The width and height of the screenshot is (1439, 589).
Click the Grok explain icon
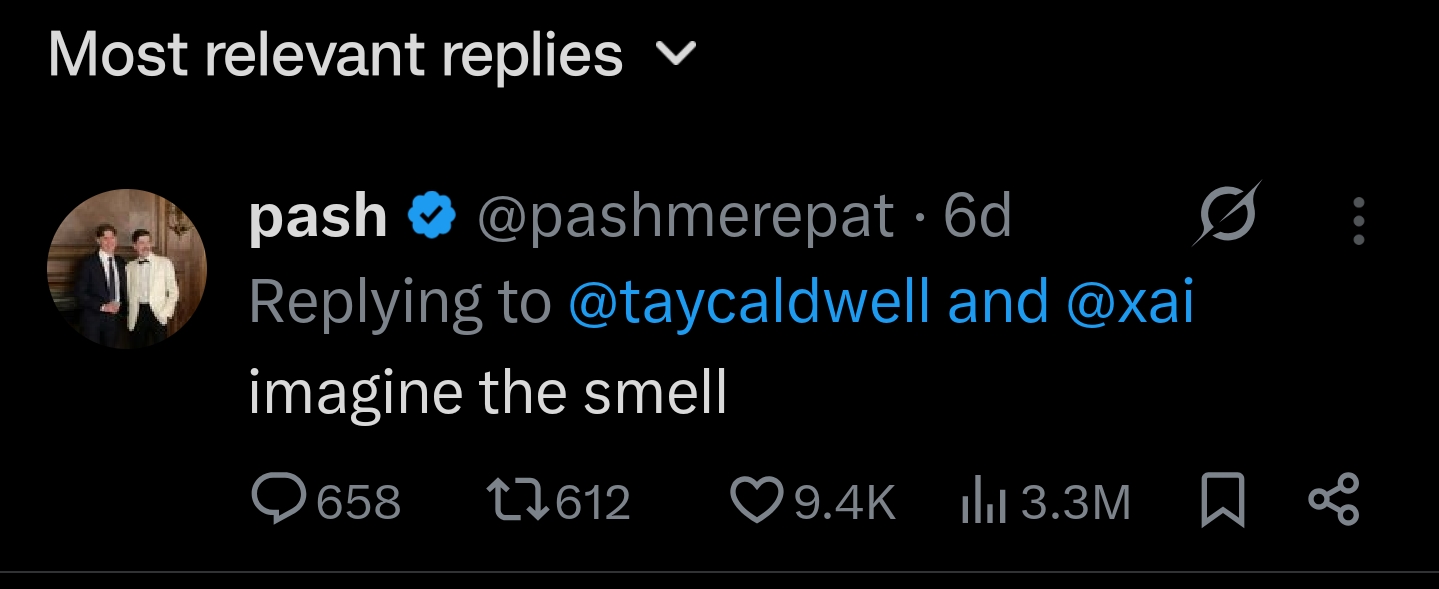pyautogui.click(x=1226, y=214)
